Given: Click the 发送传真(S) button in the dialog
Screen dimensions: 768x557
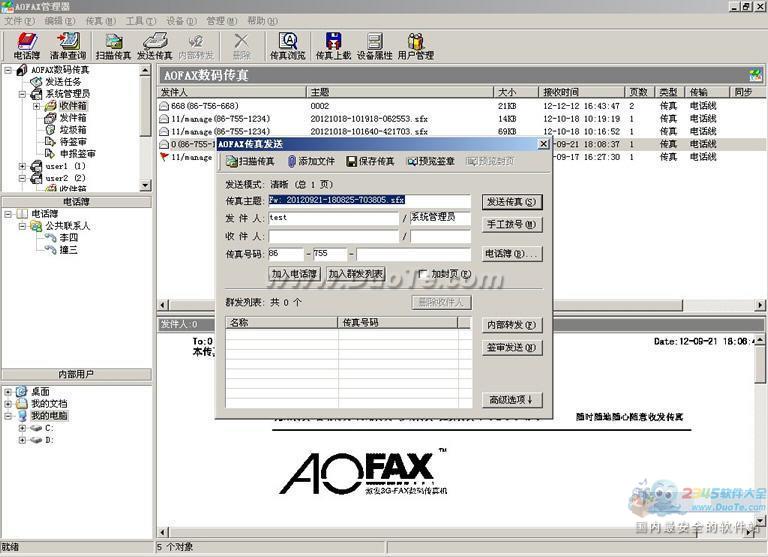Looking at the screenshot, I should 512,202.
